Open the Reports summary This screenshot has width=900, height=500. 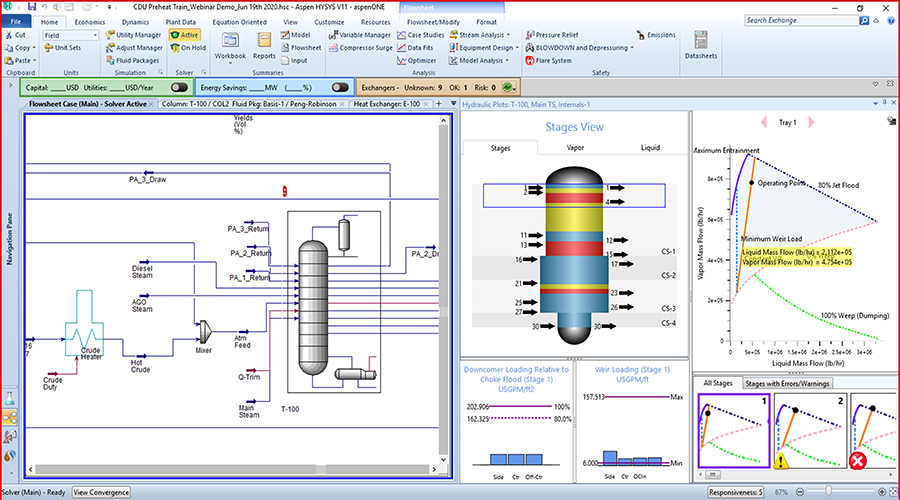point(264,46)
